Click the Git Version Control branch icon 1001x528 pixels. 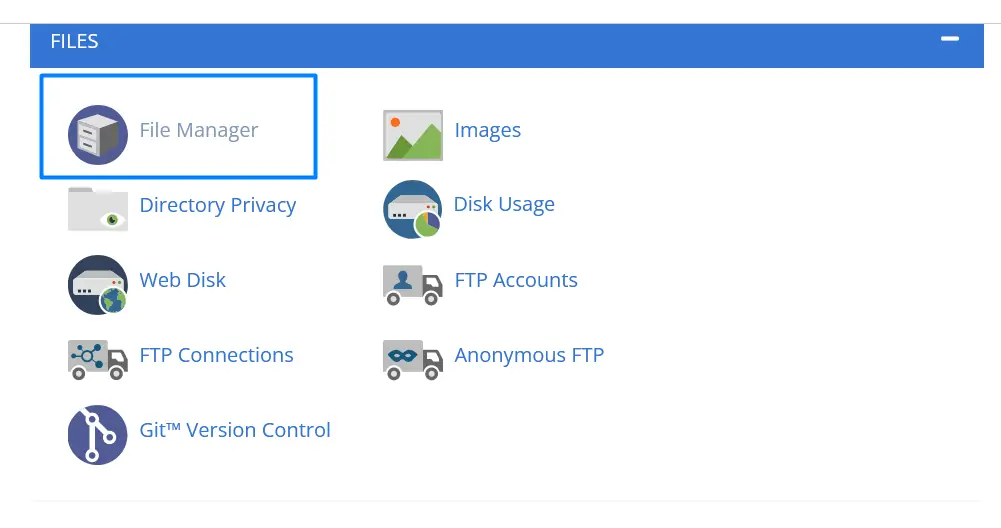pyautogui.click(x=98, y=434)
